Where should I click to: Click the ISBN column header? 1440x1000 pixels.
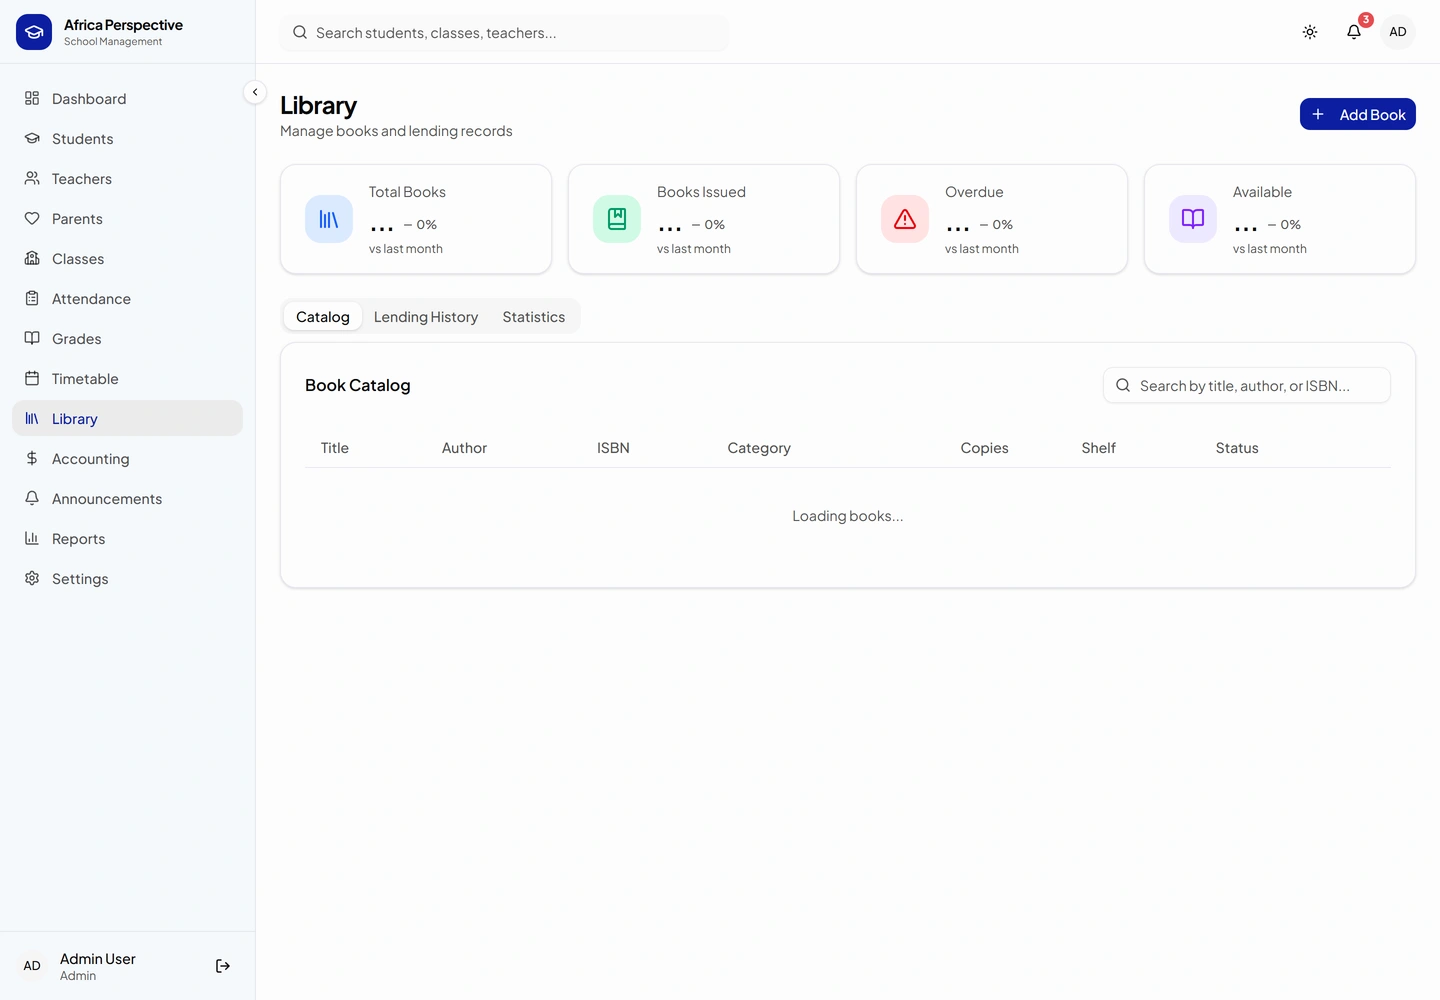(x=613, y=448)
